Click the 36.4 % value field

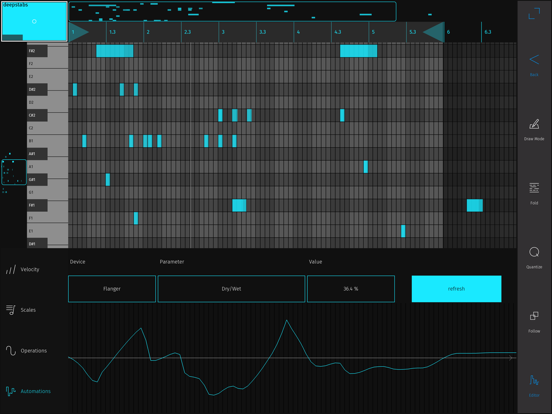(351, 289)
